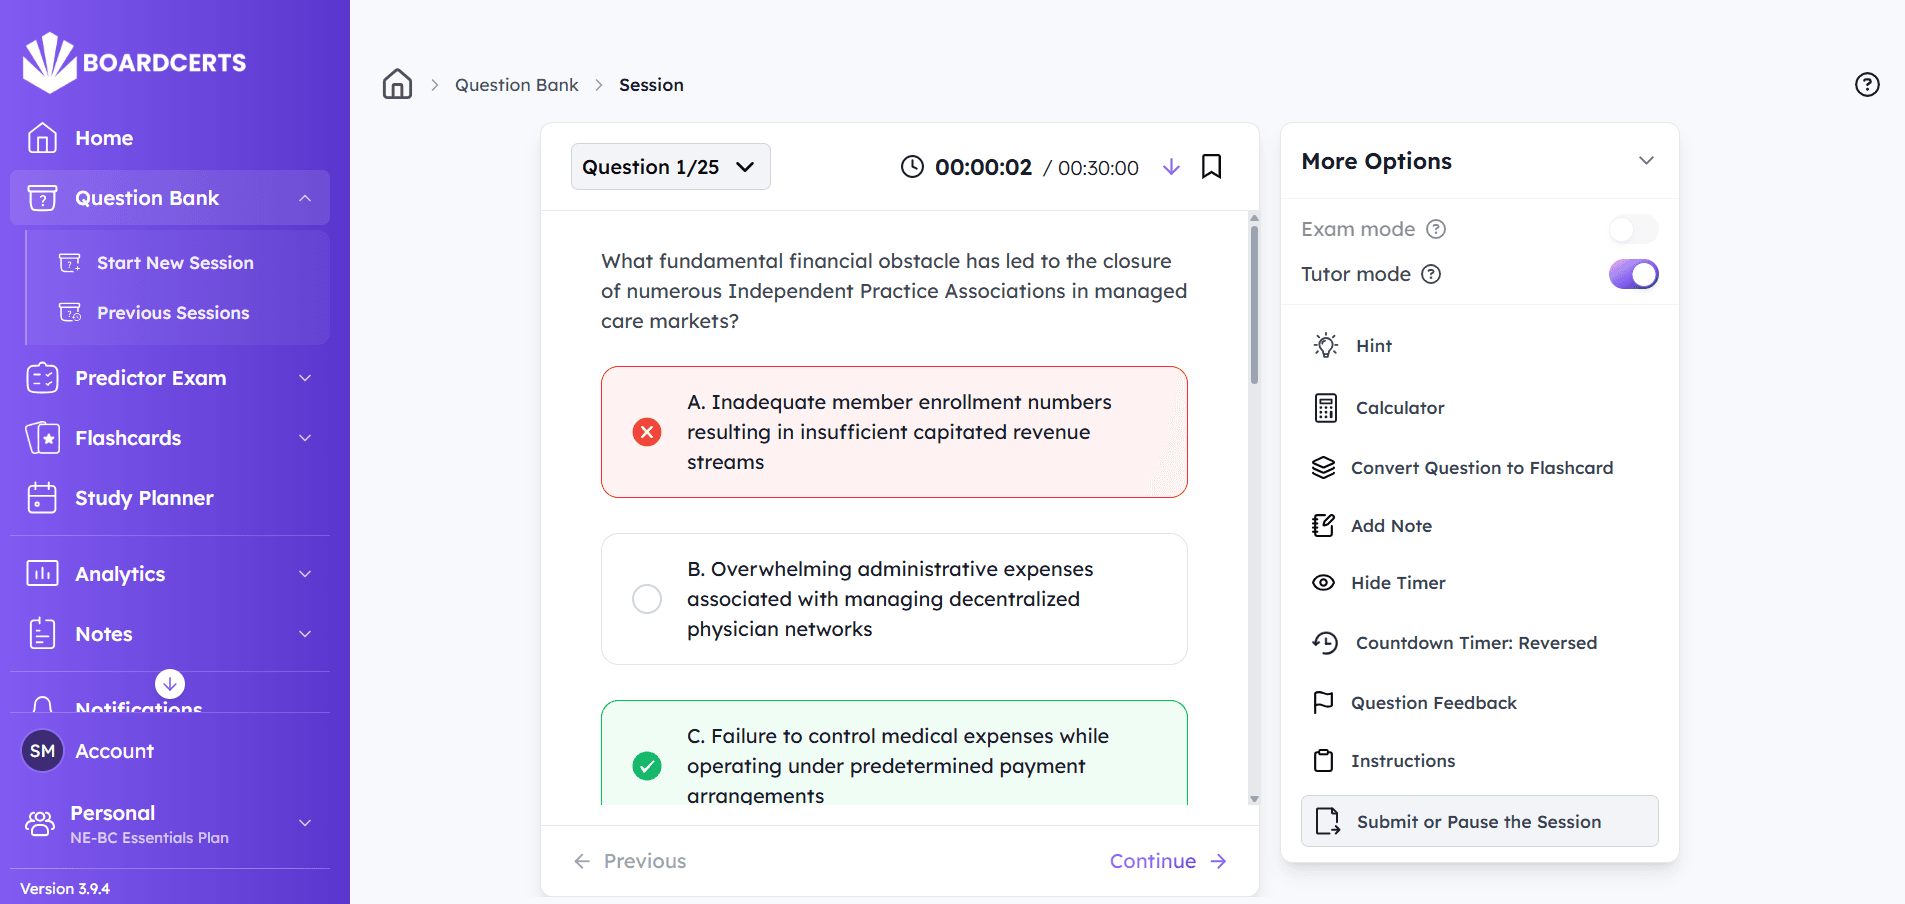Go to Study Planner in sidebar
Image resolution: width=1905 pixels, height=904 pixels.
pyautogui.click(x=144, y=498)
